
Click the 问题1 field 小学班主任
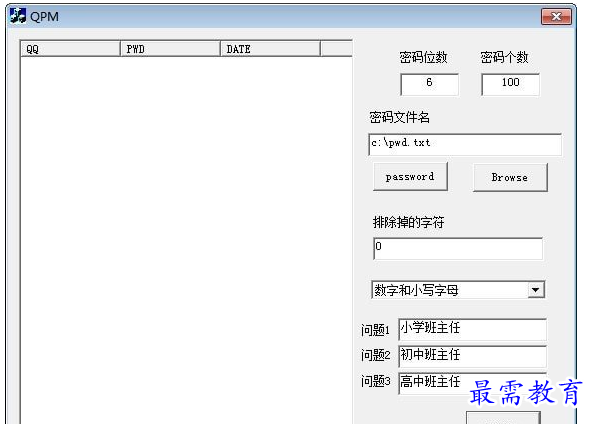(473, 330)
